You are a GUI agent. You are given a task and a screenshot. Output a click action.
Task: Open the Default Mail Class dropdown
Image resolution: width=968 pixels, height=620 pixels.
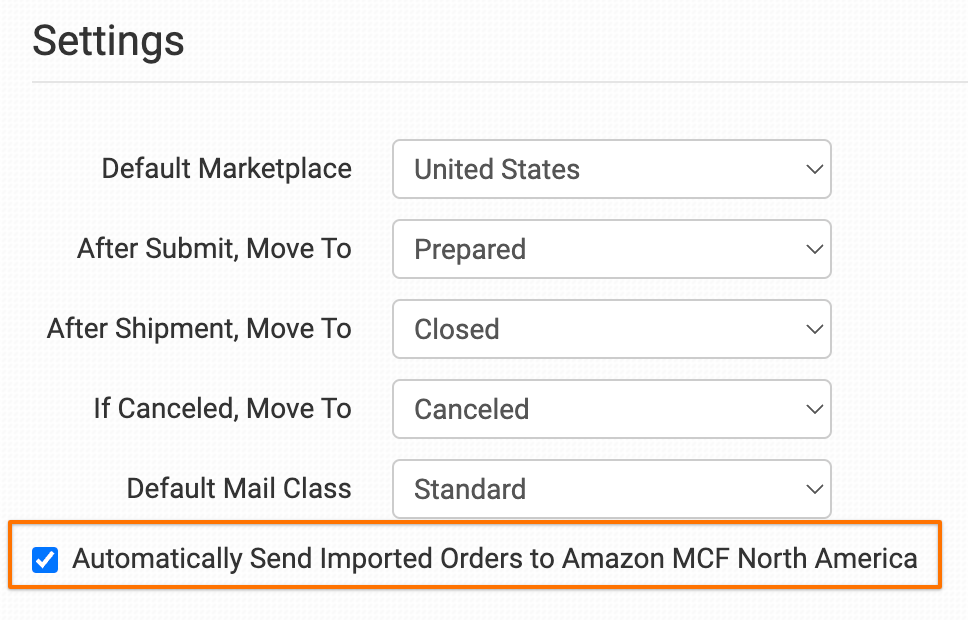pos(611,489)
